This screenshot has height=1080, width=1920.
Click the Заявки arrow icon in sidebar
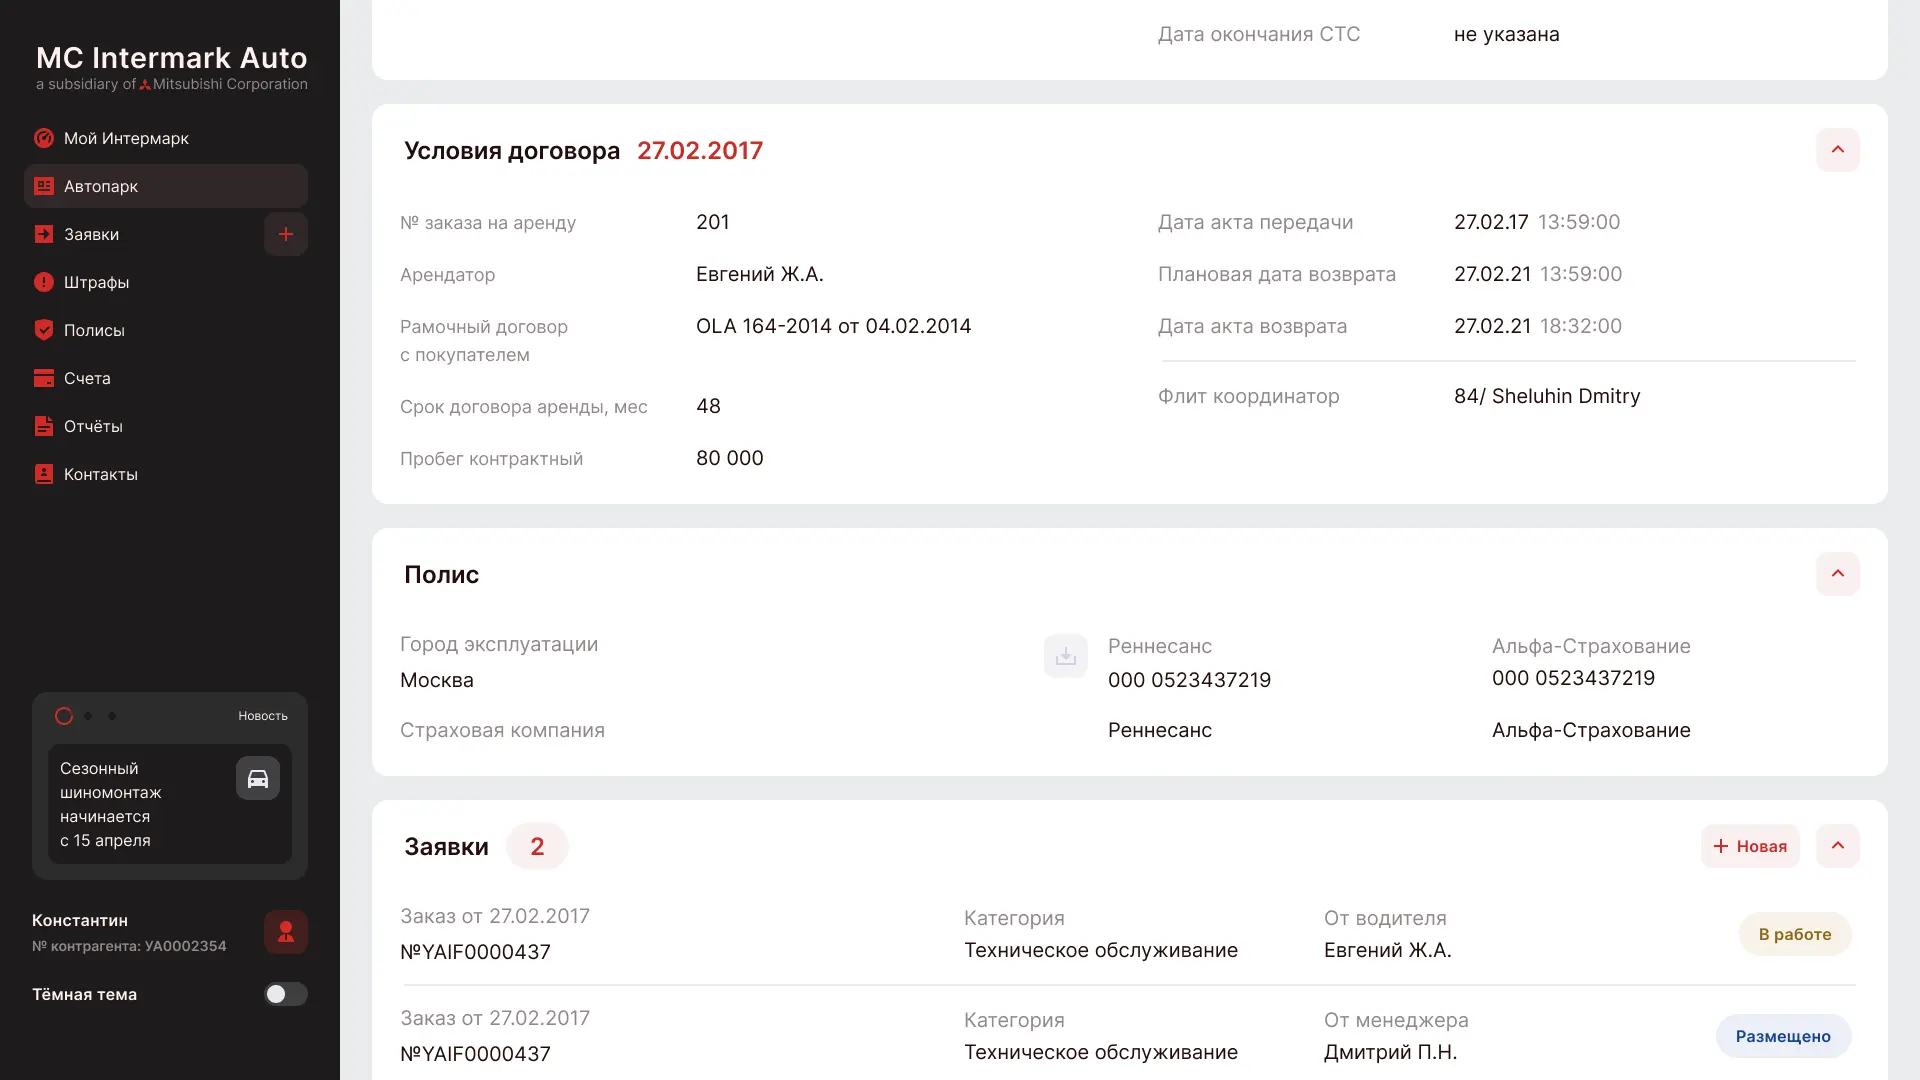point(44,234)
